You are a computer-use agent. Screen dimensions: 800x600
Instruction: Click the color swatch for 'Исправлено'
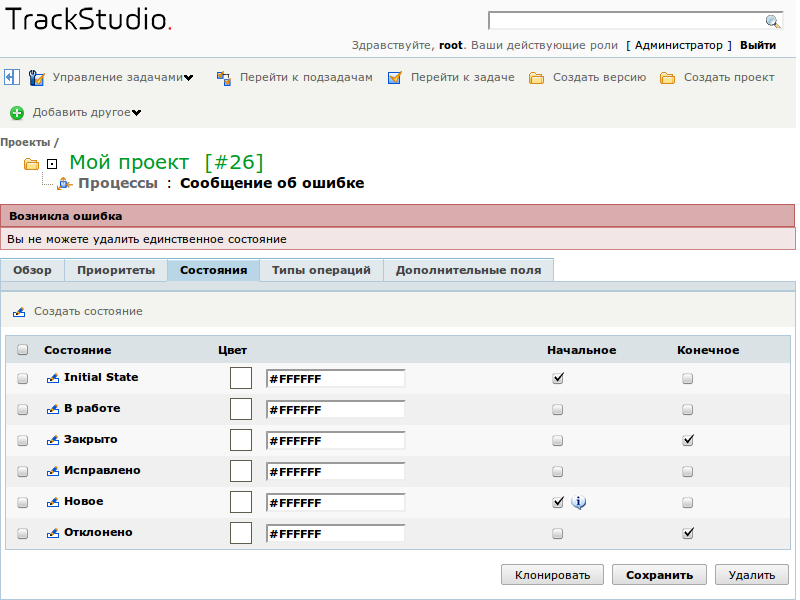click(240, 471)
